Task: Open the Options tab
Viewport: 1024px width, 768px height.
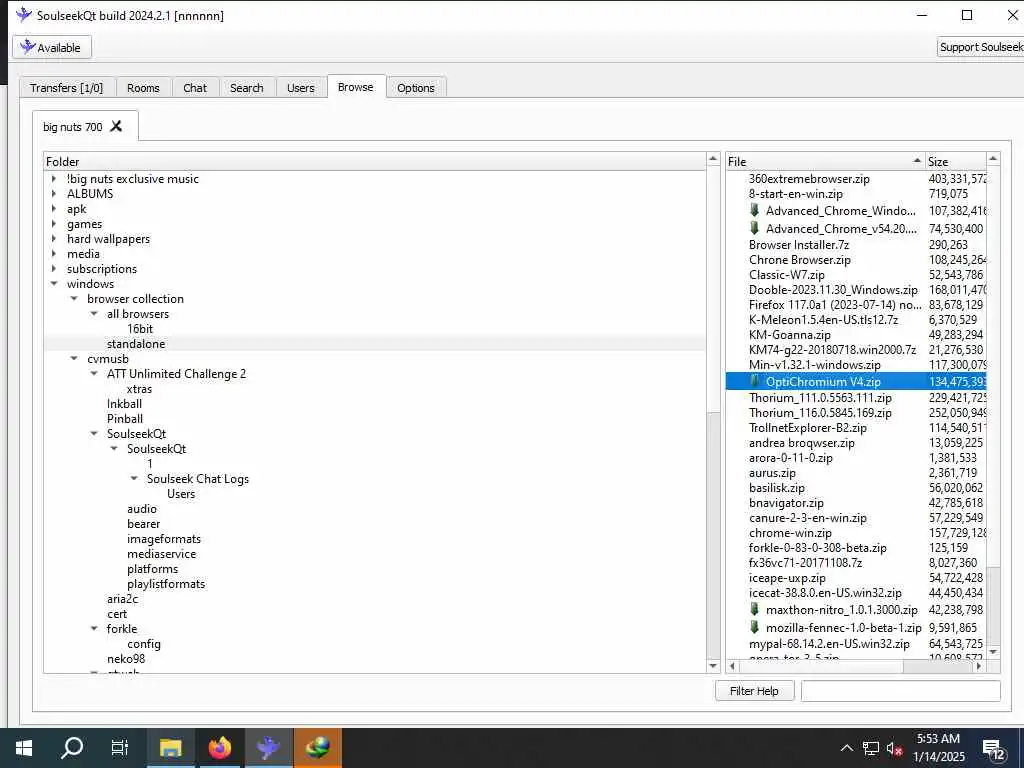Action: [416, 88]
